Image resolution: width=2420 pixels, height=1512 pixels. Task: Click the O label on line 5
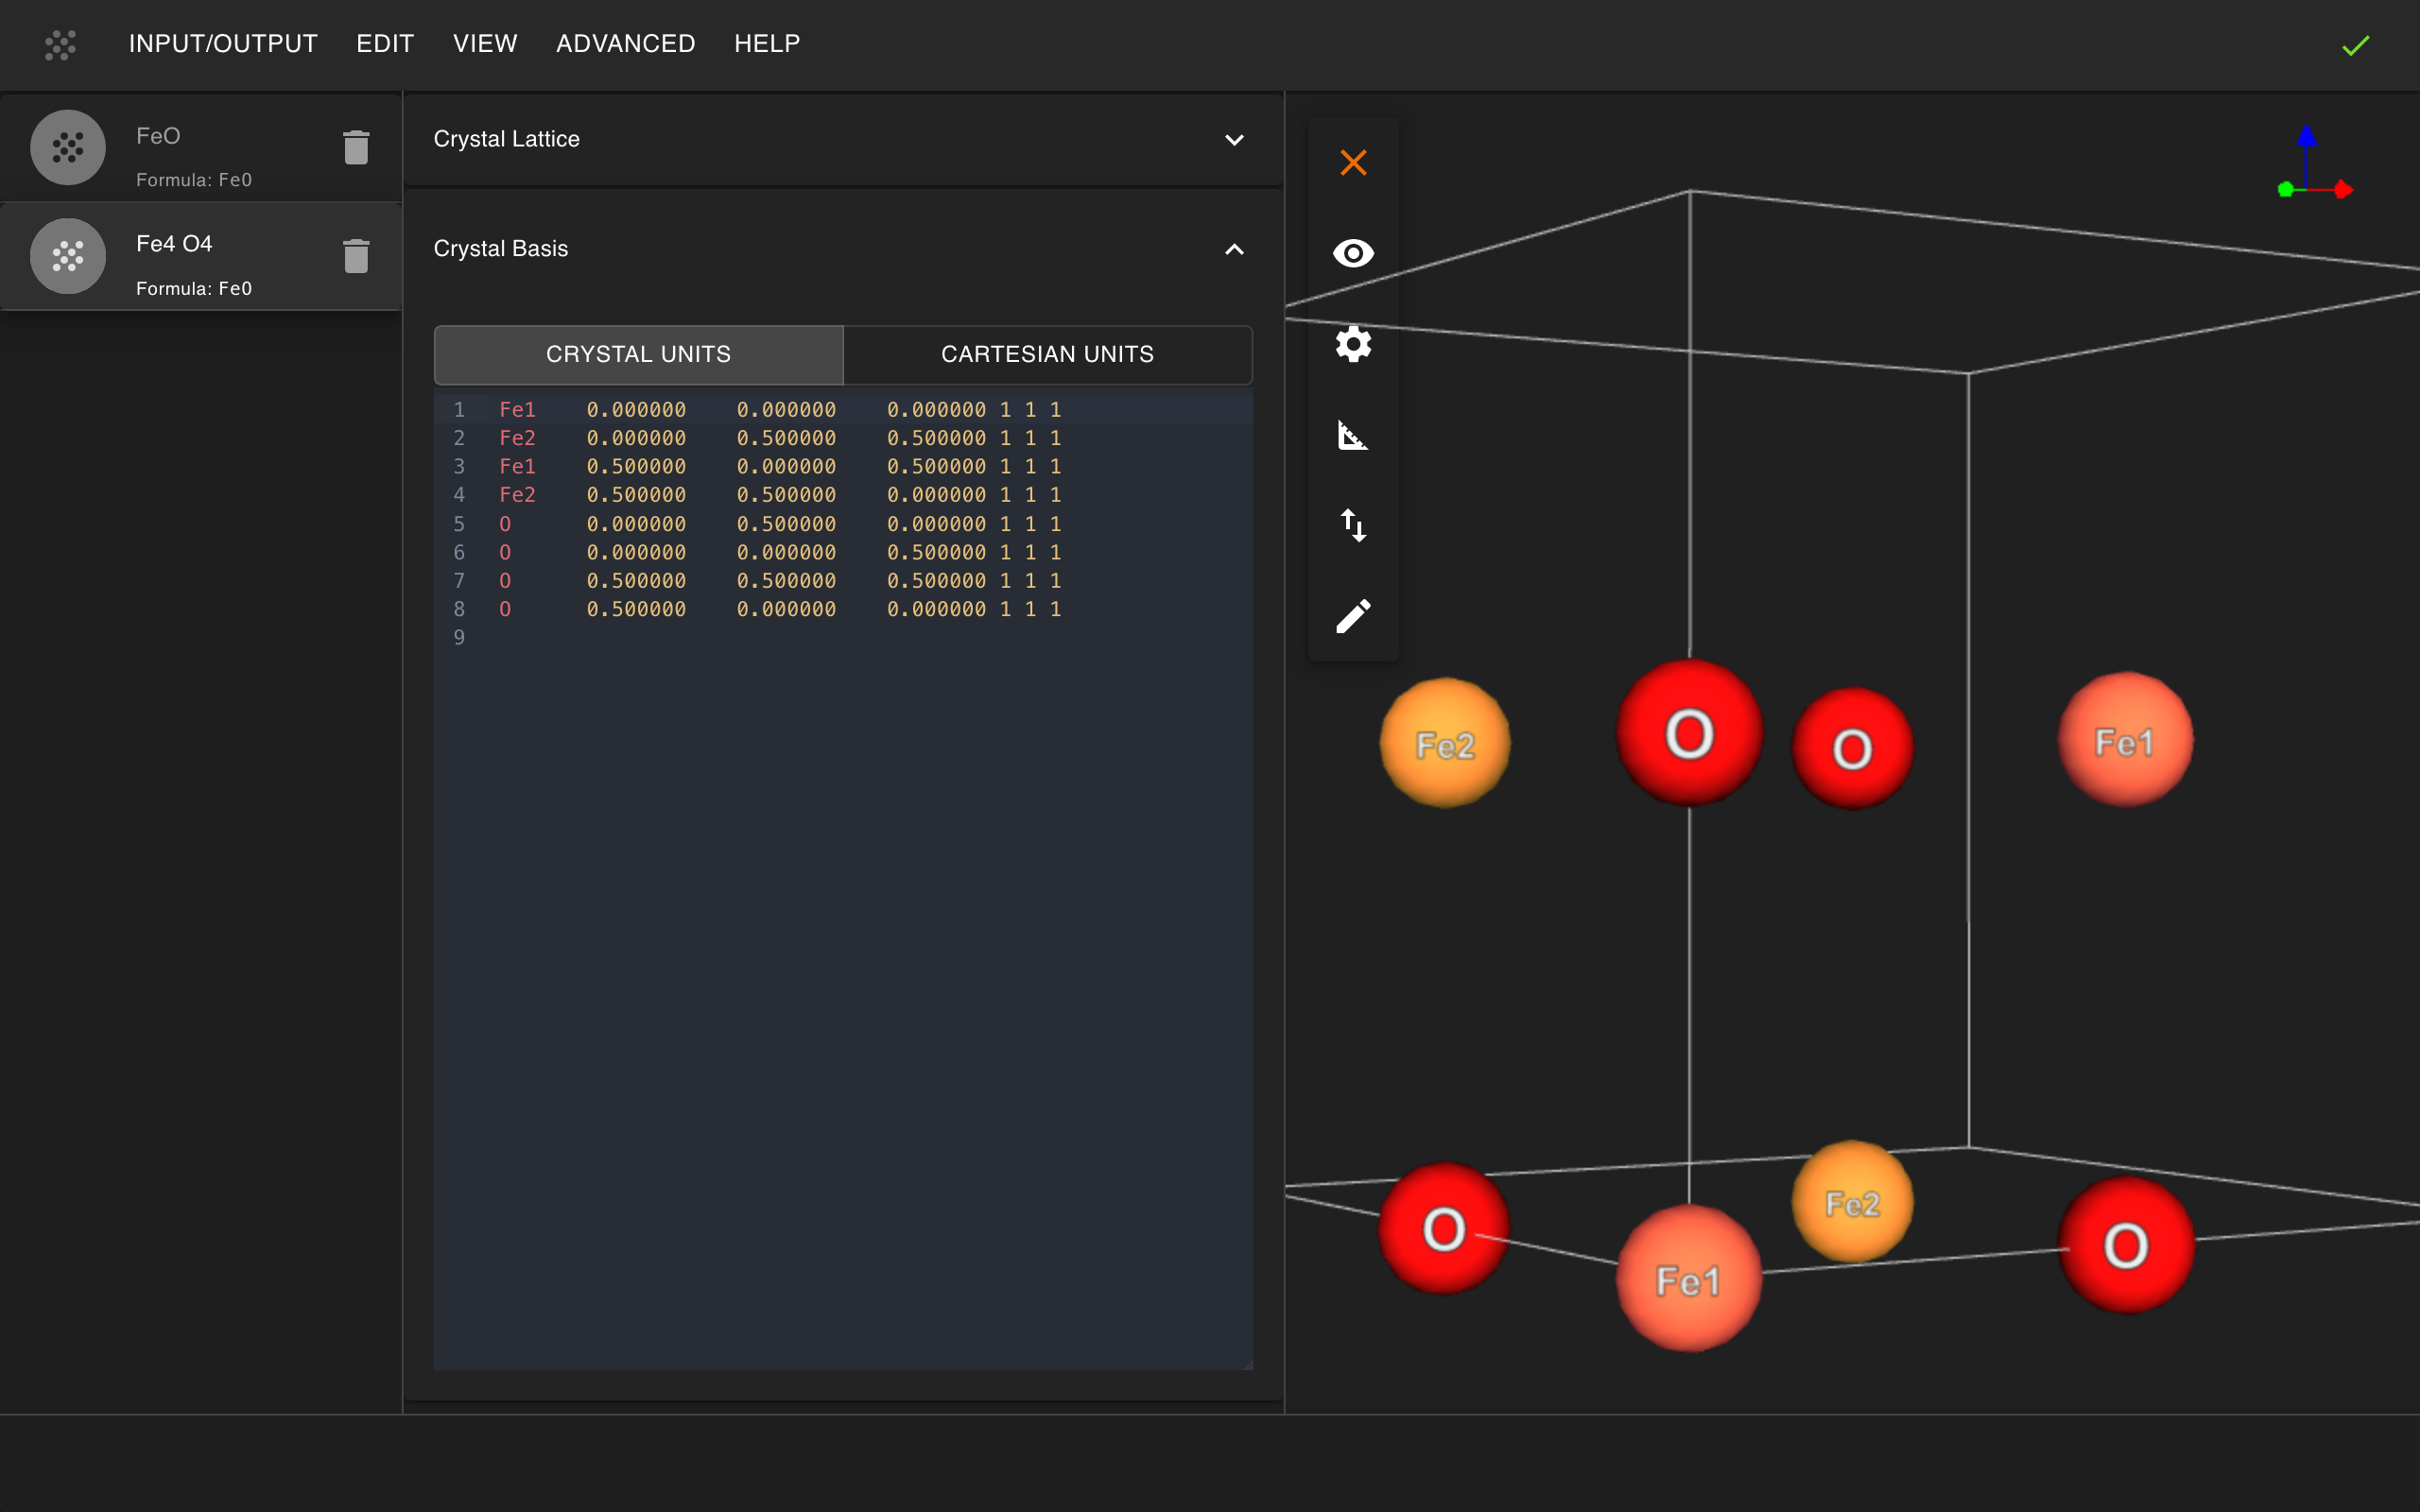[505, 524]
